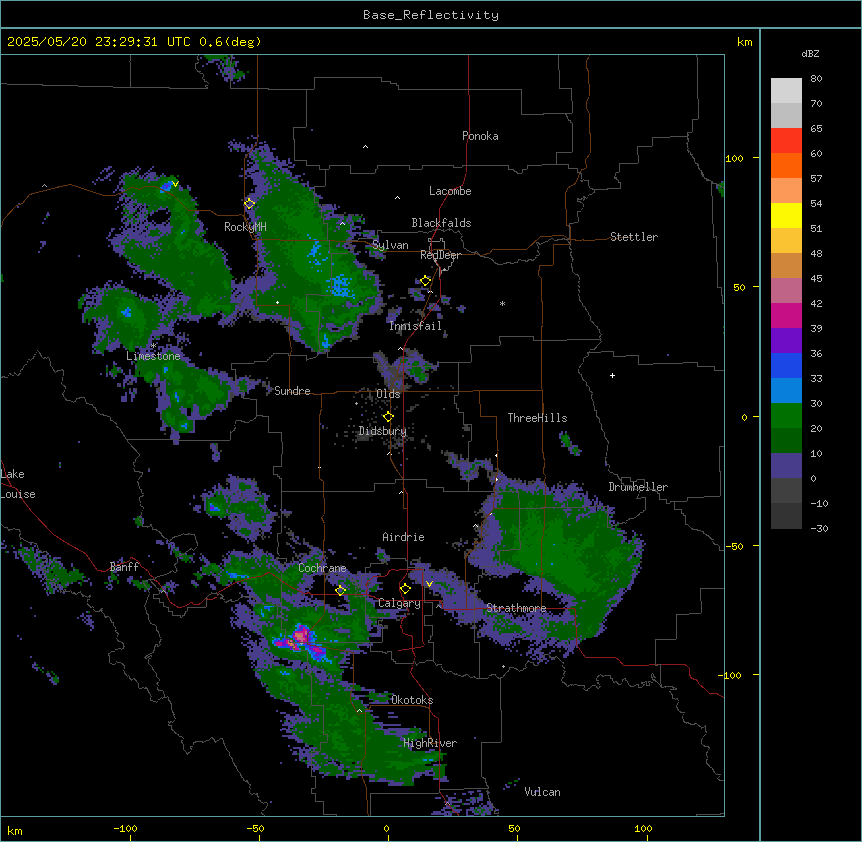Click the Ponoka city label
The image size is (862, 842).
coord(480,136)
